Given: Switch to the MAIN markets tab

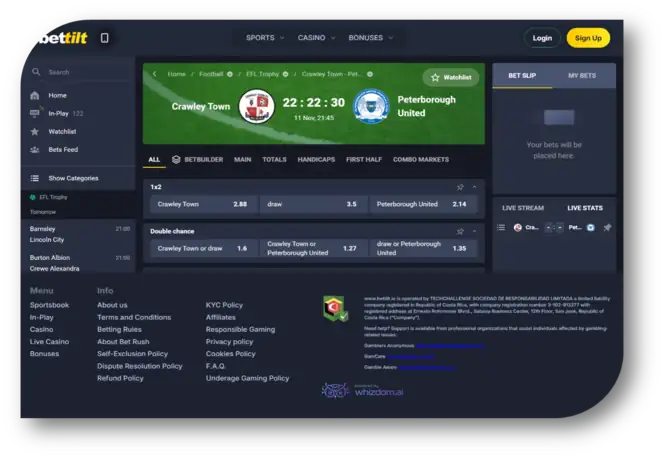Looking at the screenshot, I should coord(243,160).
